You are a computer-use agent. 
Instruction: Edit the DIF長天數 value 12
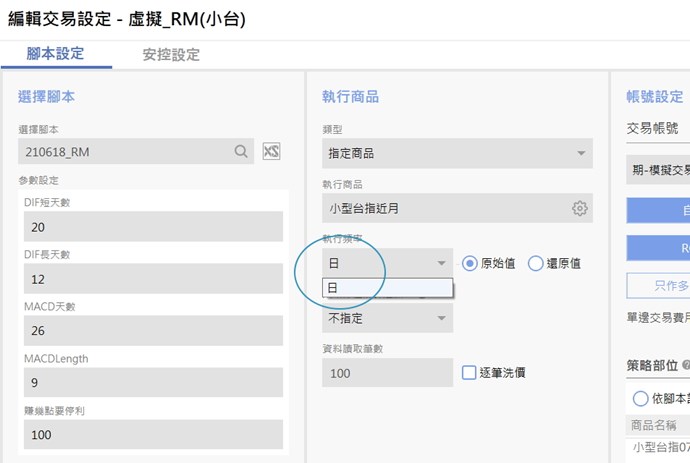tap(153, 279)
